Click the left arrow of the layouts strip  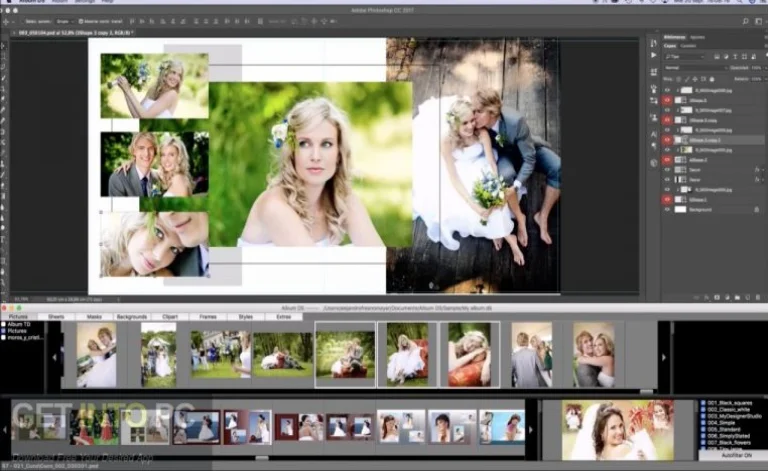pyautogui.click(x=5, y=427)
